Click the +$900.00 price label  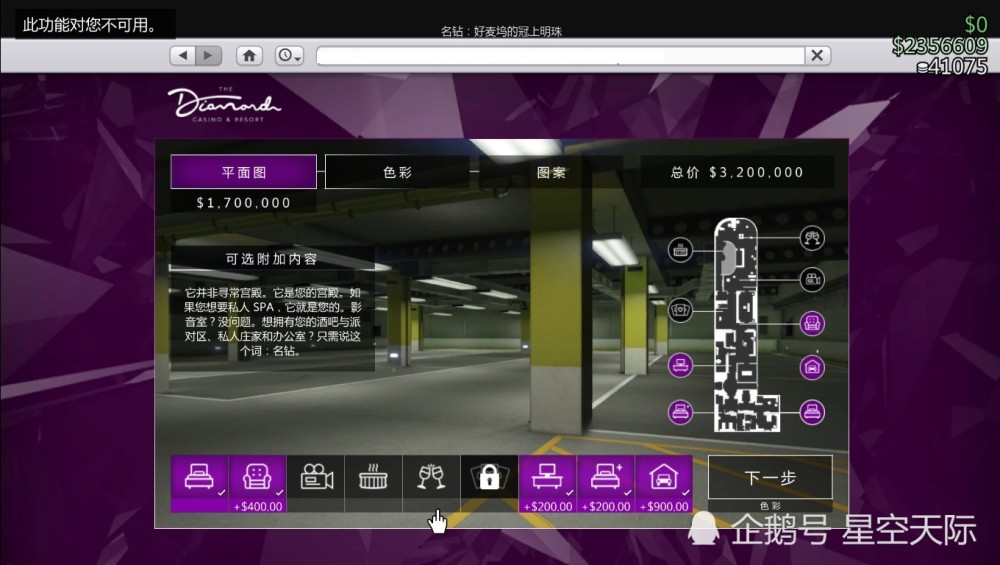tap(664, 506)
